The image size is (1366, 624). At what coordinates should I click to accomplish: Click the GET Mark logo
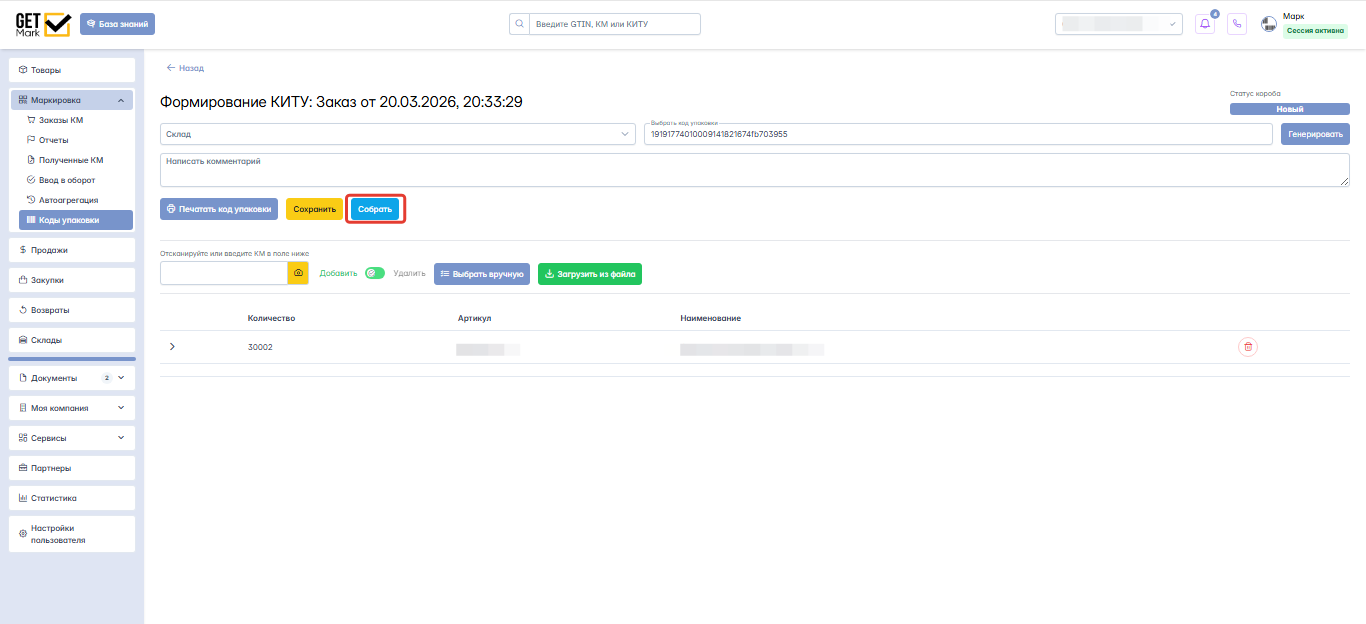(x=43, y=23)
